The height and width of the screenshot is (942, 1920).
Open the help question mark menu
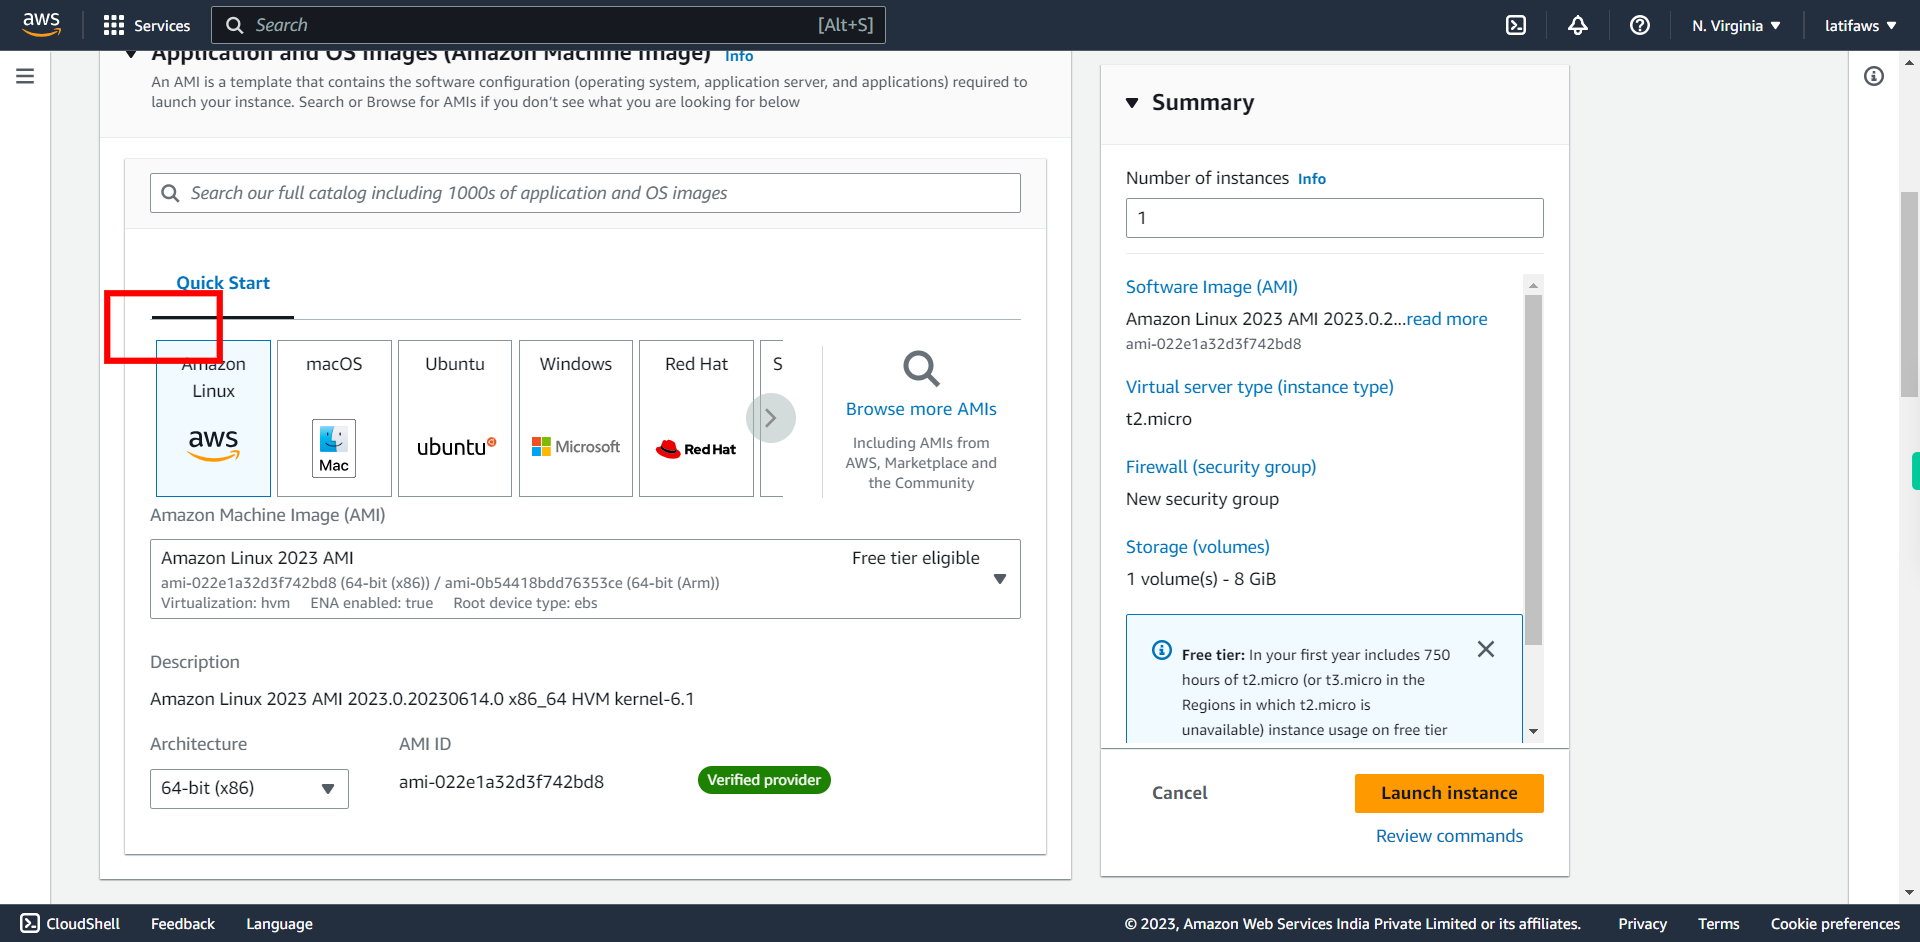(x=1640, y=25)
